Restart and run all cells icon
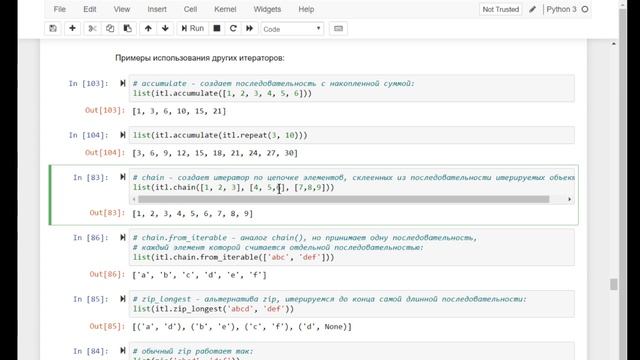The image size is (640, 360). coord(249,29)
